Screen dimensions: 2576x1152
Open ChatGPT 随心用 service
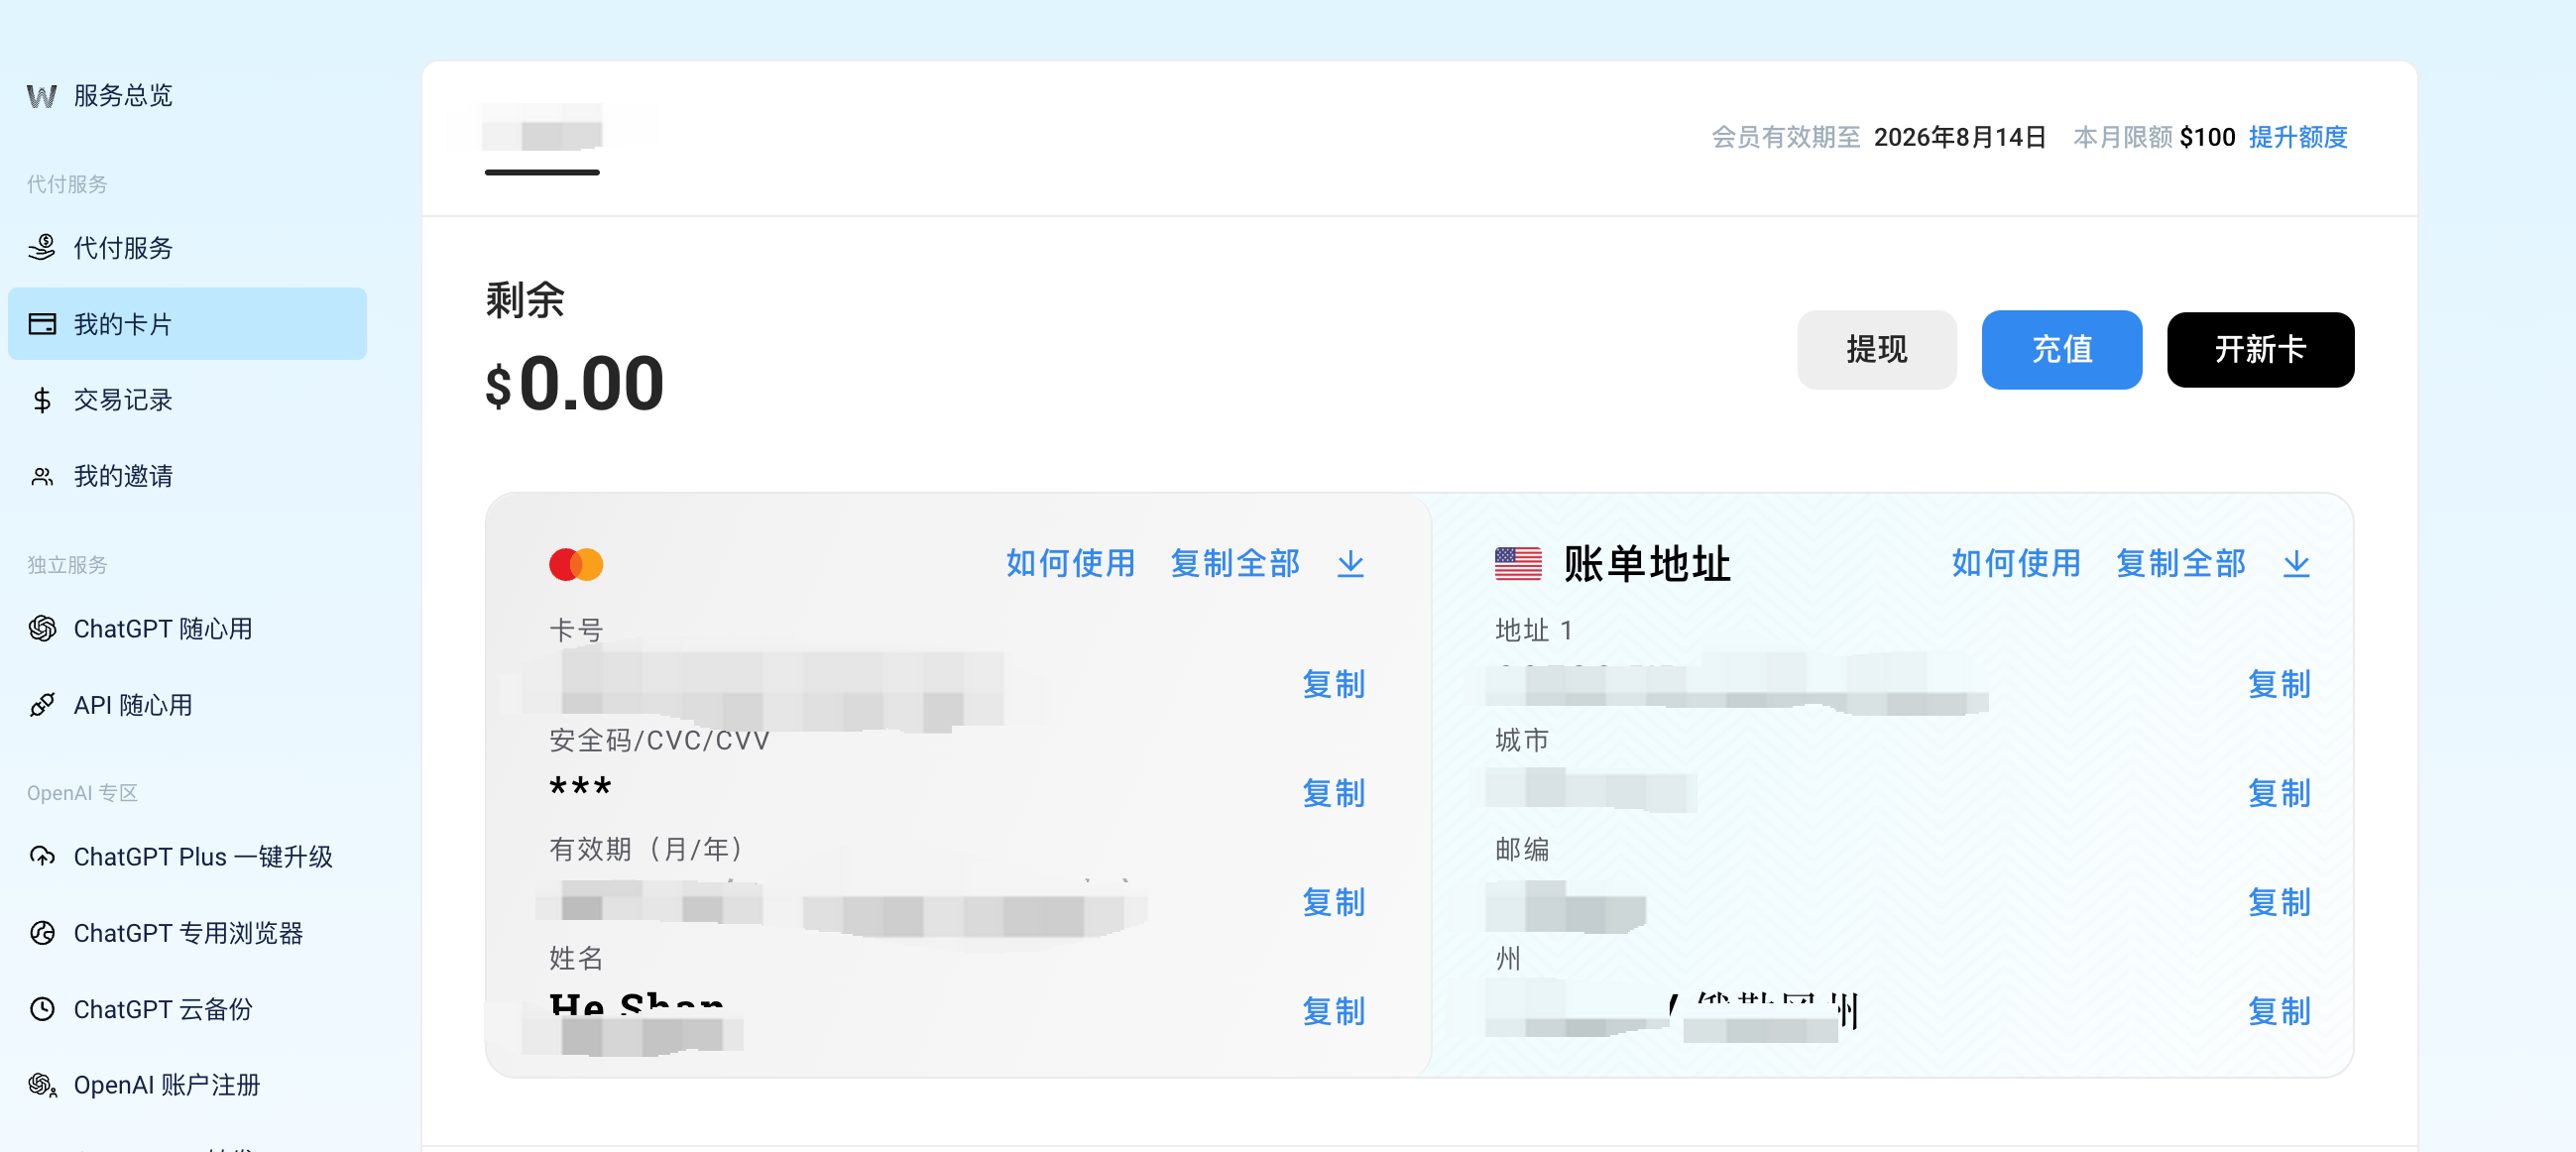pyautogui.click(x=163, y=628)
